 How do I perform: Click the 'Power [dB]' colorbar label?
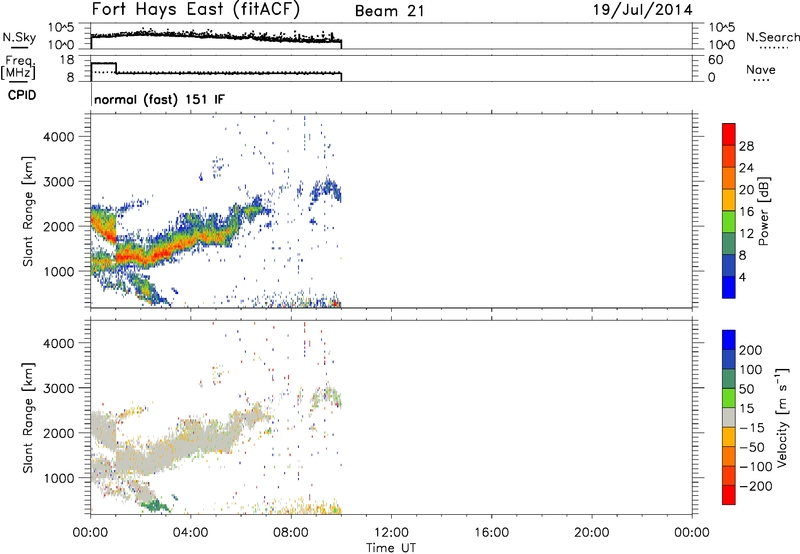point(764,211)
